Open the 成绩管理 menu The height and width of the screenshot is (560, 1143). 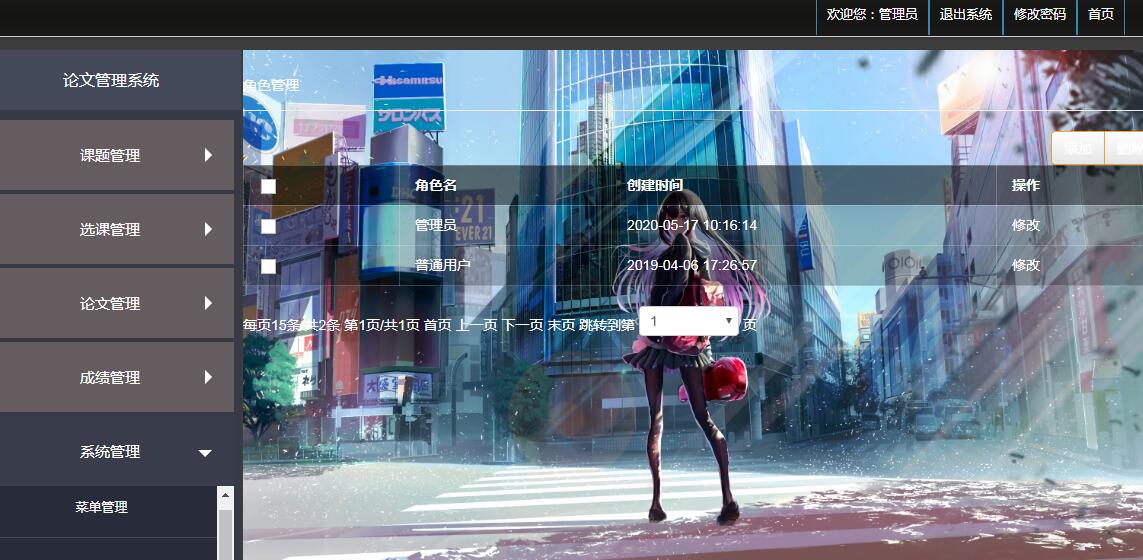pyautogui.click(x=117, y=378)
